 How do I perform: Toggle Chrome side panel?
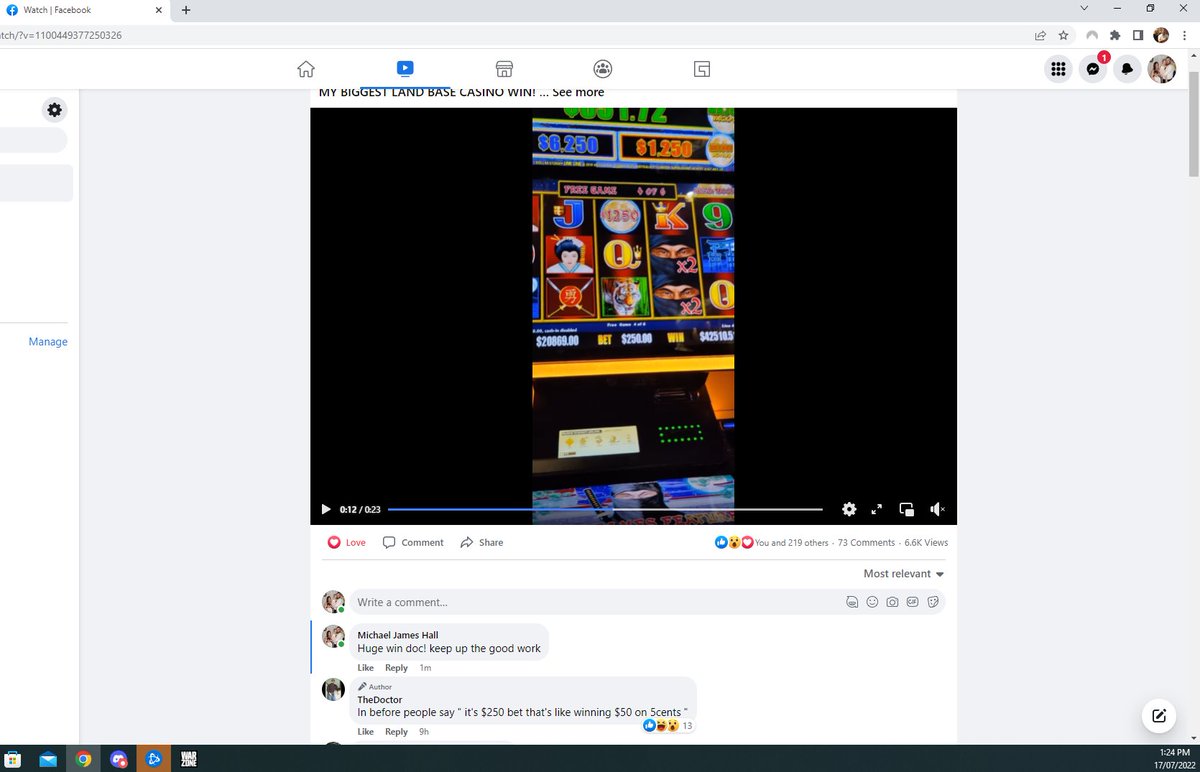coord(1138,35)
